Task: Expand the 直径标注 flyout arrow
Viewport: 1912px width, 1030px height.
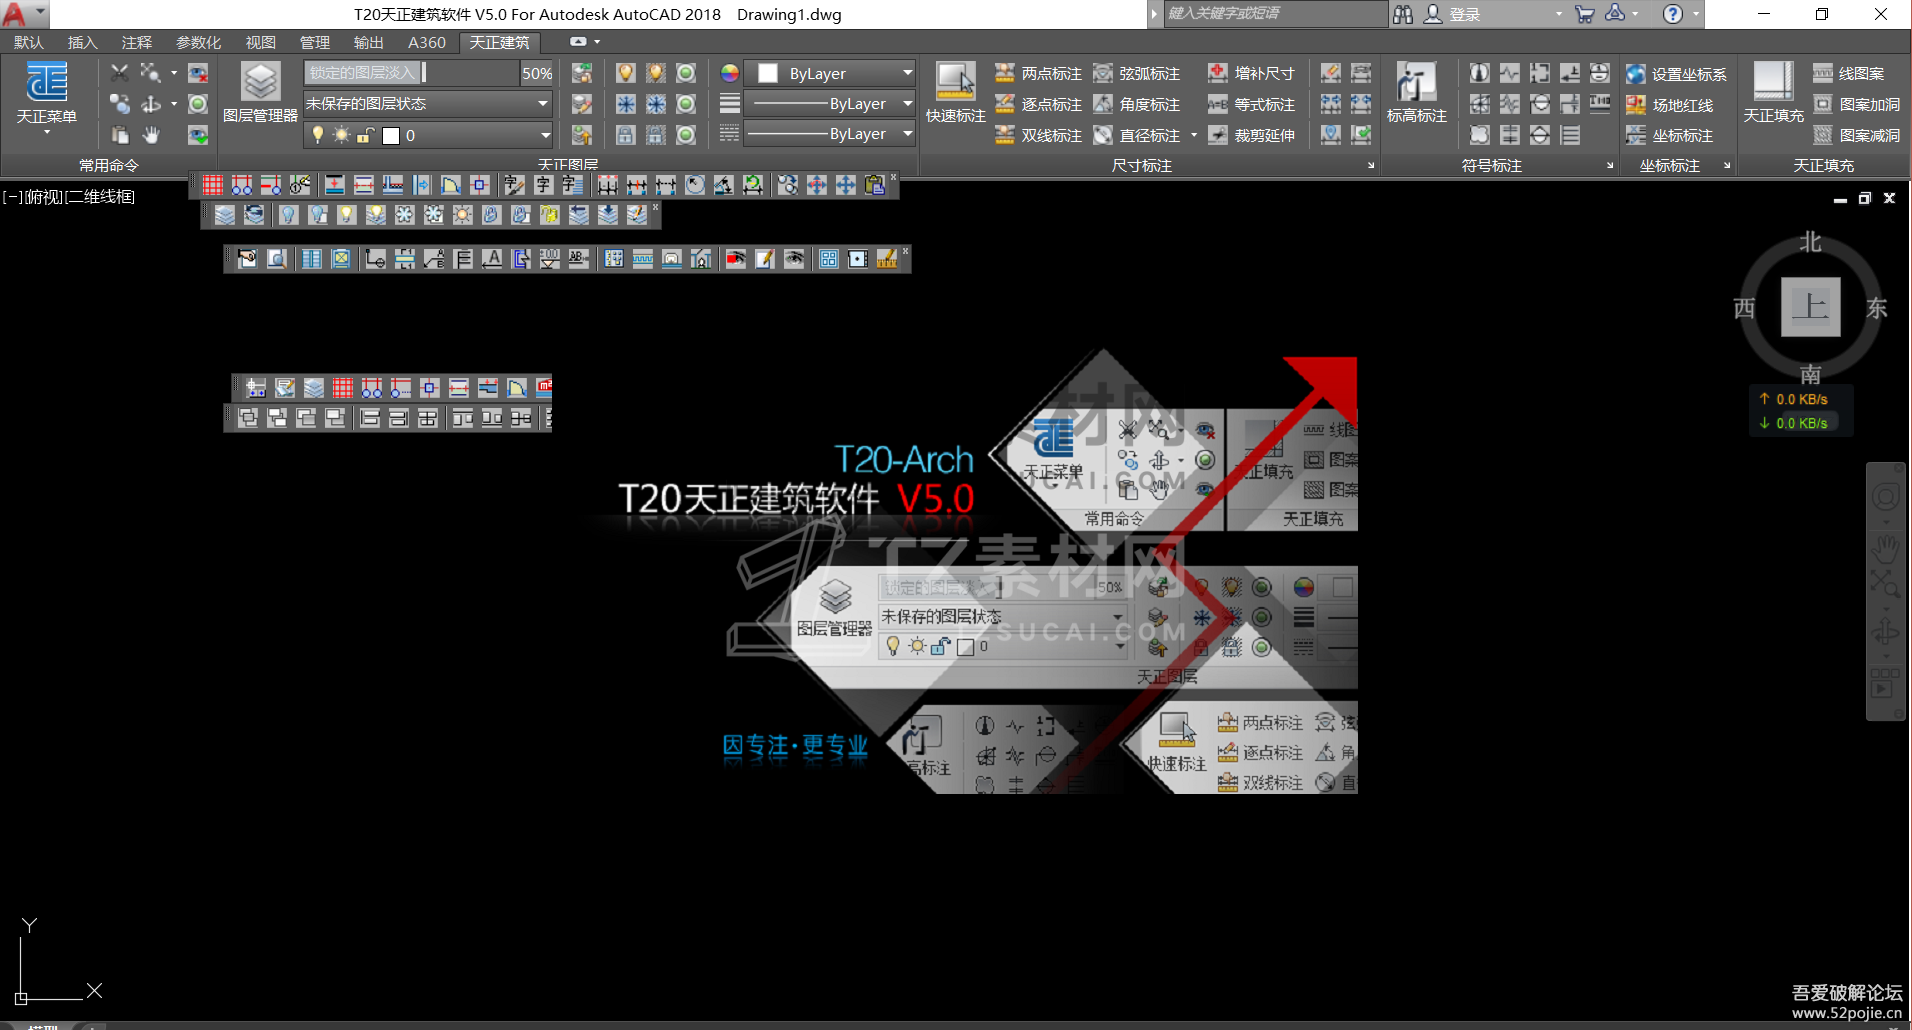Action: coord(1194,135)
